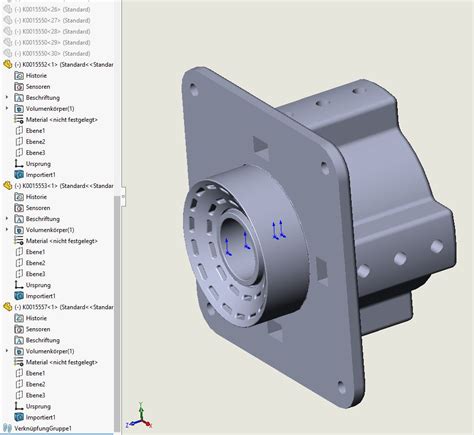474x435 pixels.
Task: Click the green Y axis of the view triad
Action: point(141,411)
